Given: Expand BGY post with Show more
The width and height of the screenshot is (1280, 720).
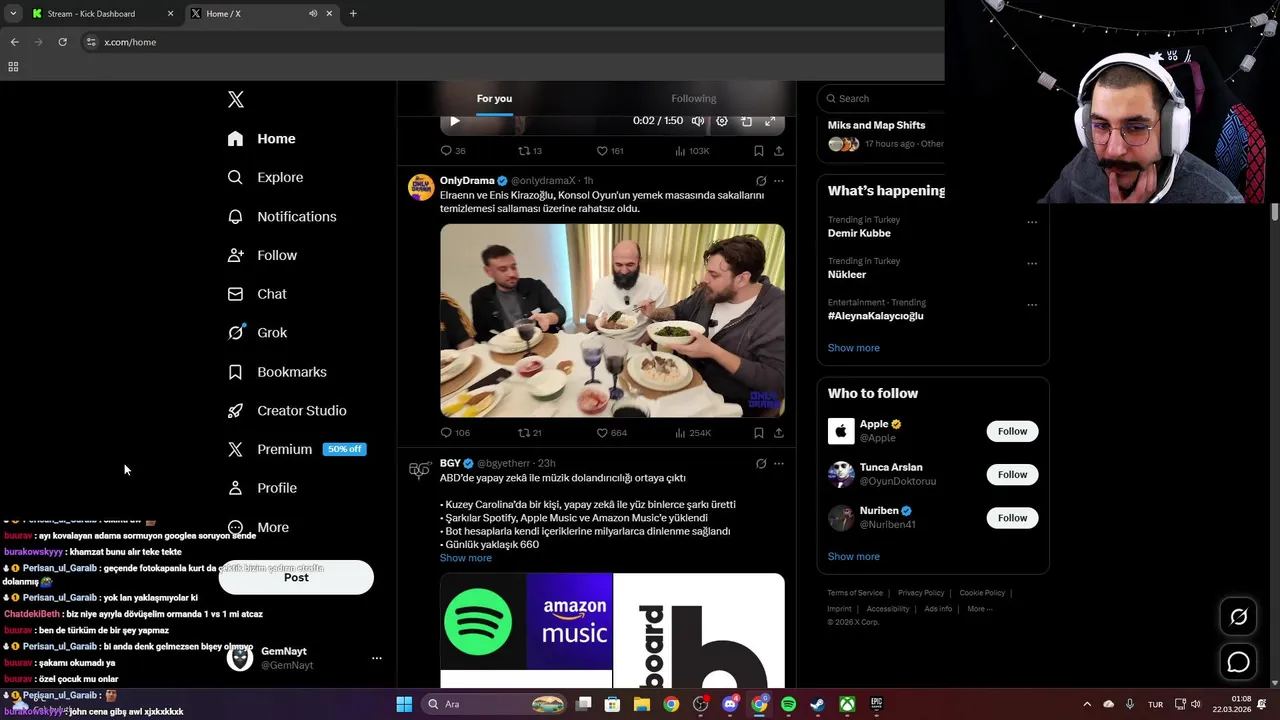Looking at the screenshot, I should tap(465, 558).
